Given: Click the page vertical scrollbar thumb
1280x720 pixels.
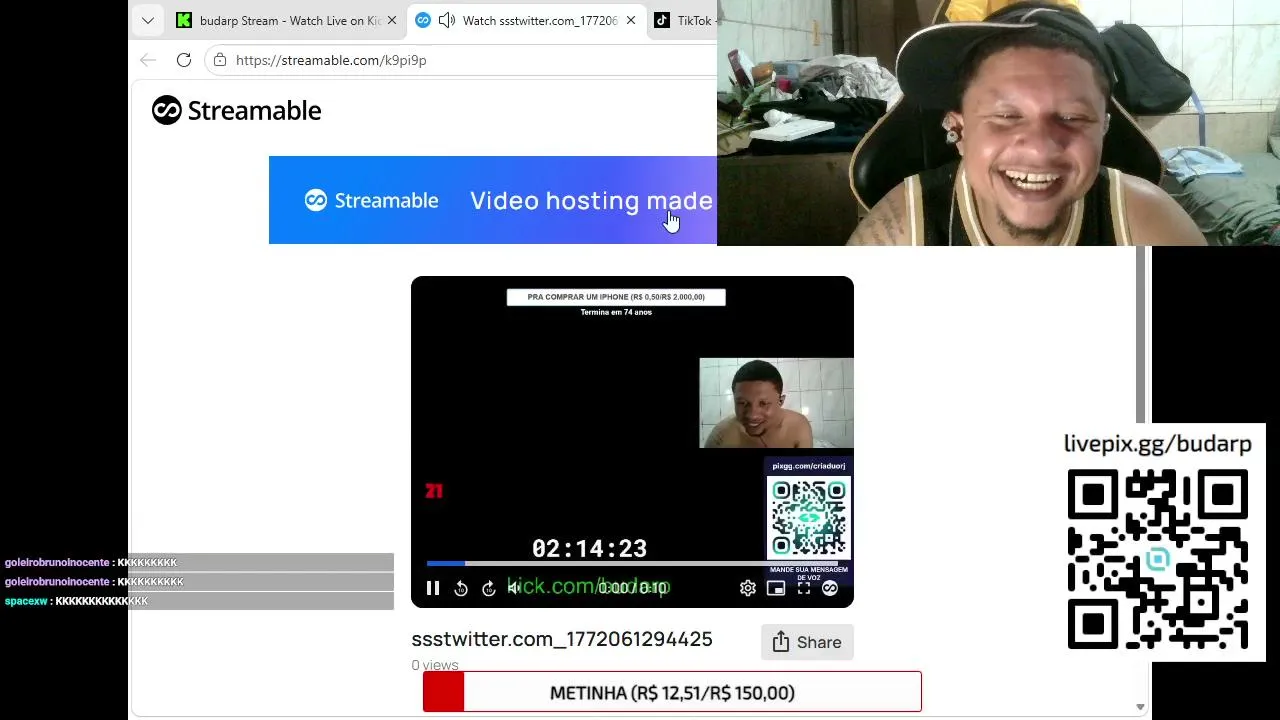Looking at the screenshot, I should coord(1140,335).
